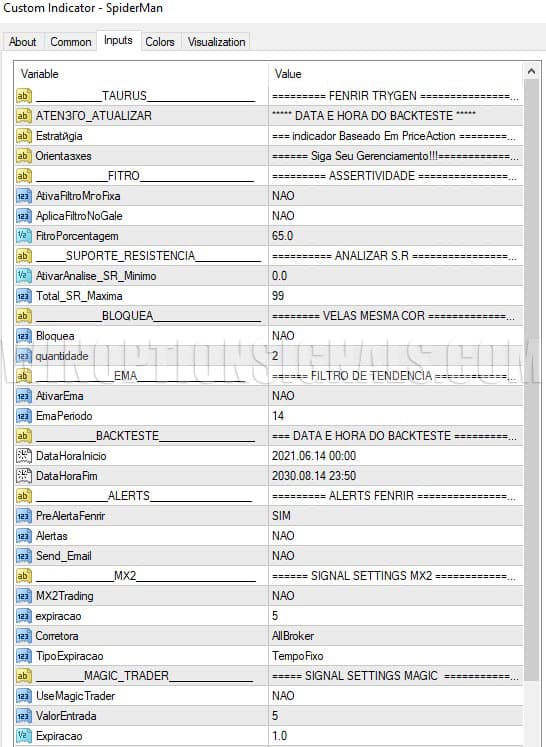Click the double icon of AtivarAnalise_SR_Minimo
546x747 pixels.
coord(23,276)
